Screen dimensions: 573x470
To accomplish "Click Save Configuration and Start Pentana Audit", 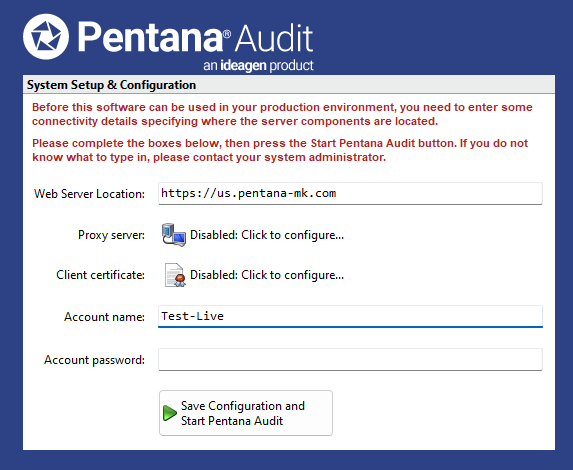I will pyautogui.click(x=246, y=413).
